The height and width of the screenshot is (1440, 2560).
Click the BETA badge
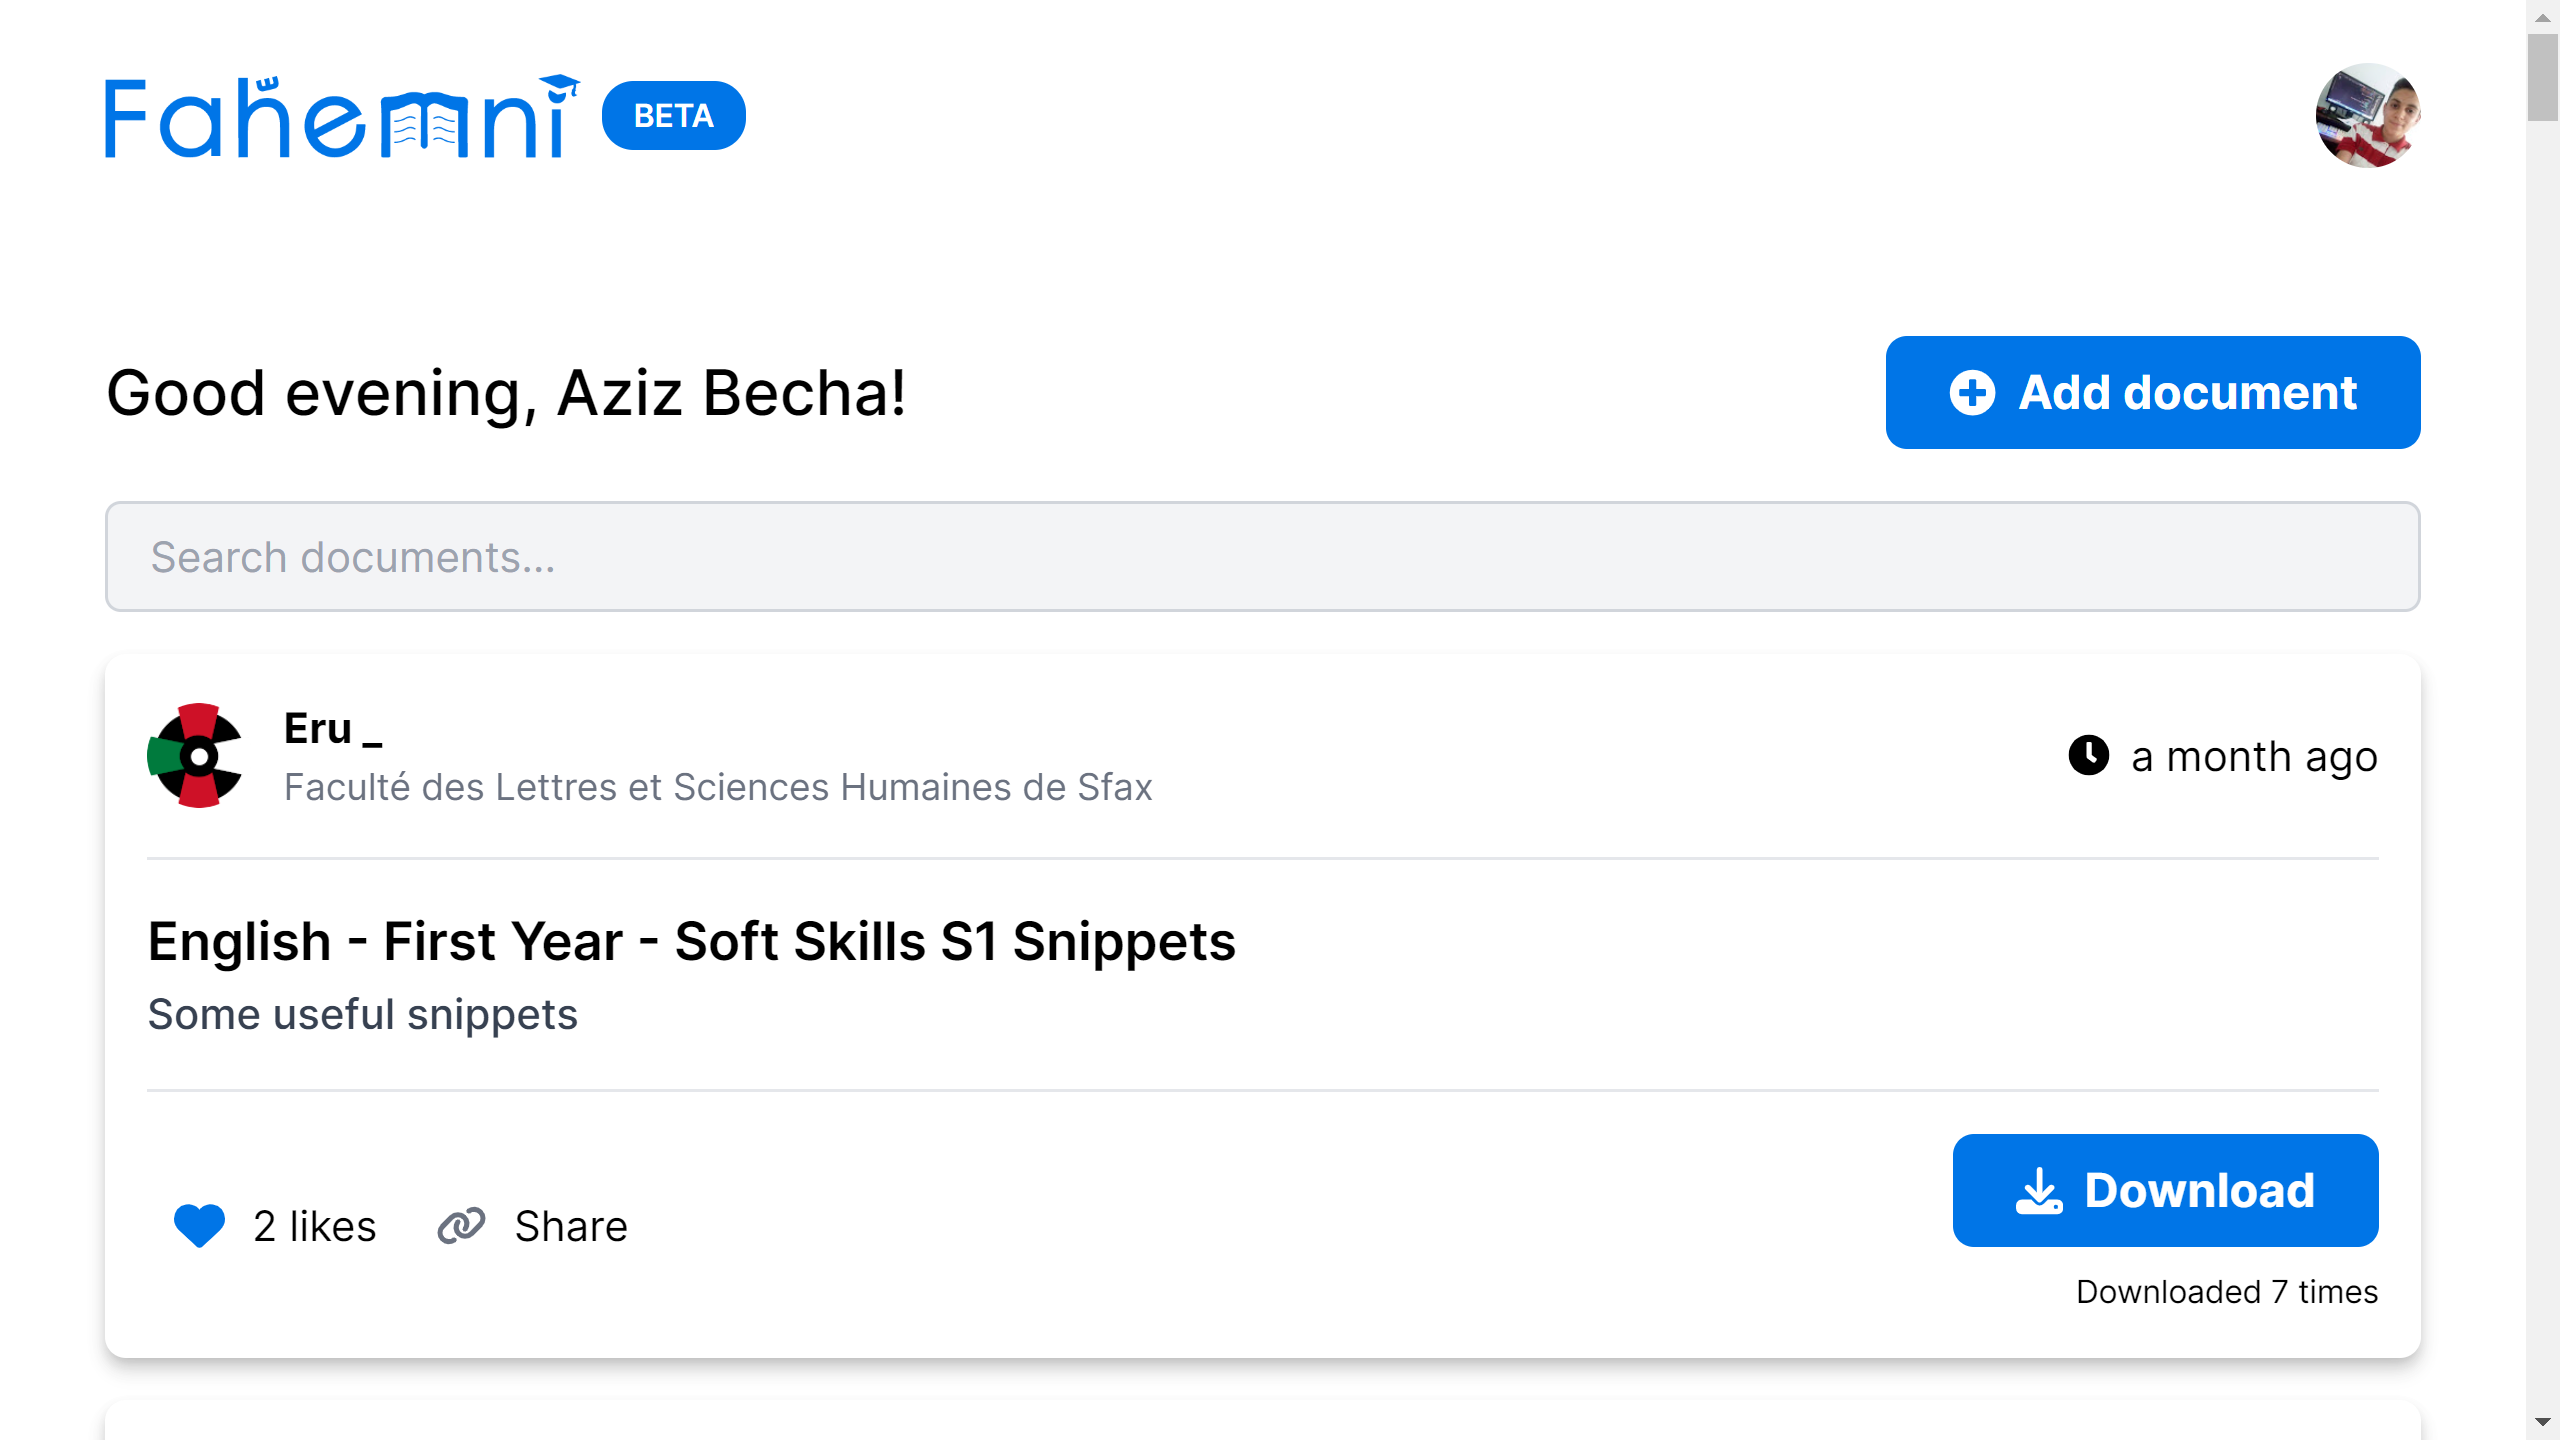point(674,116)
